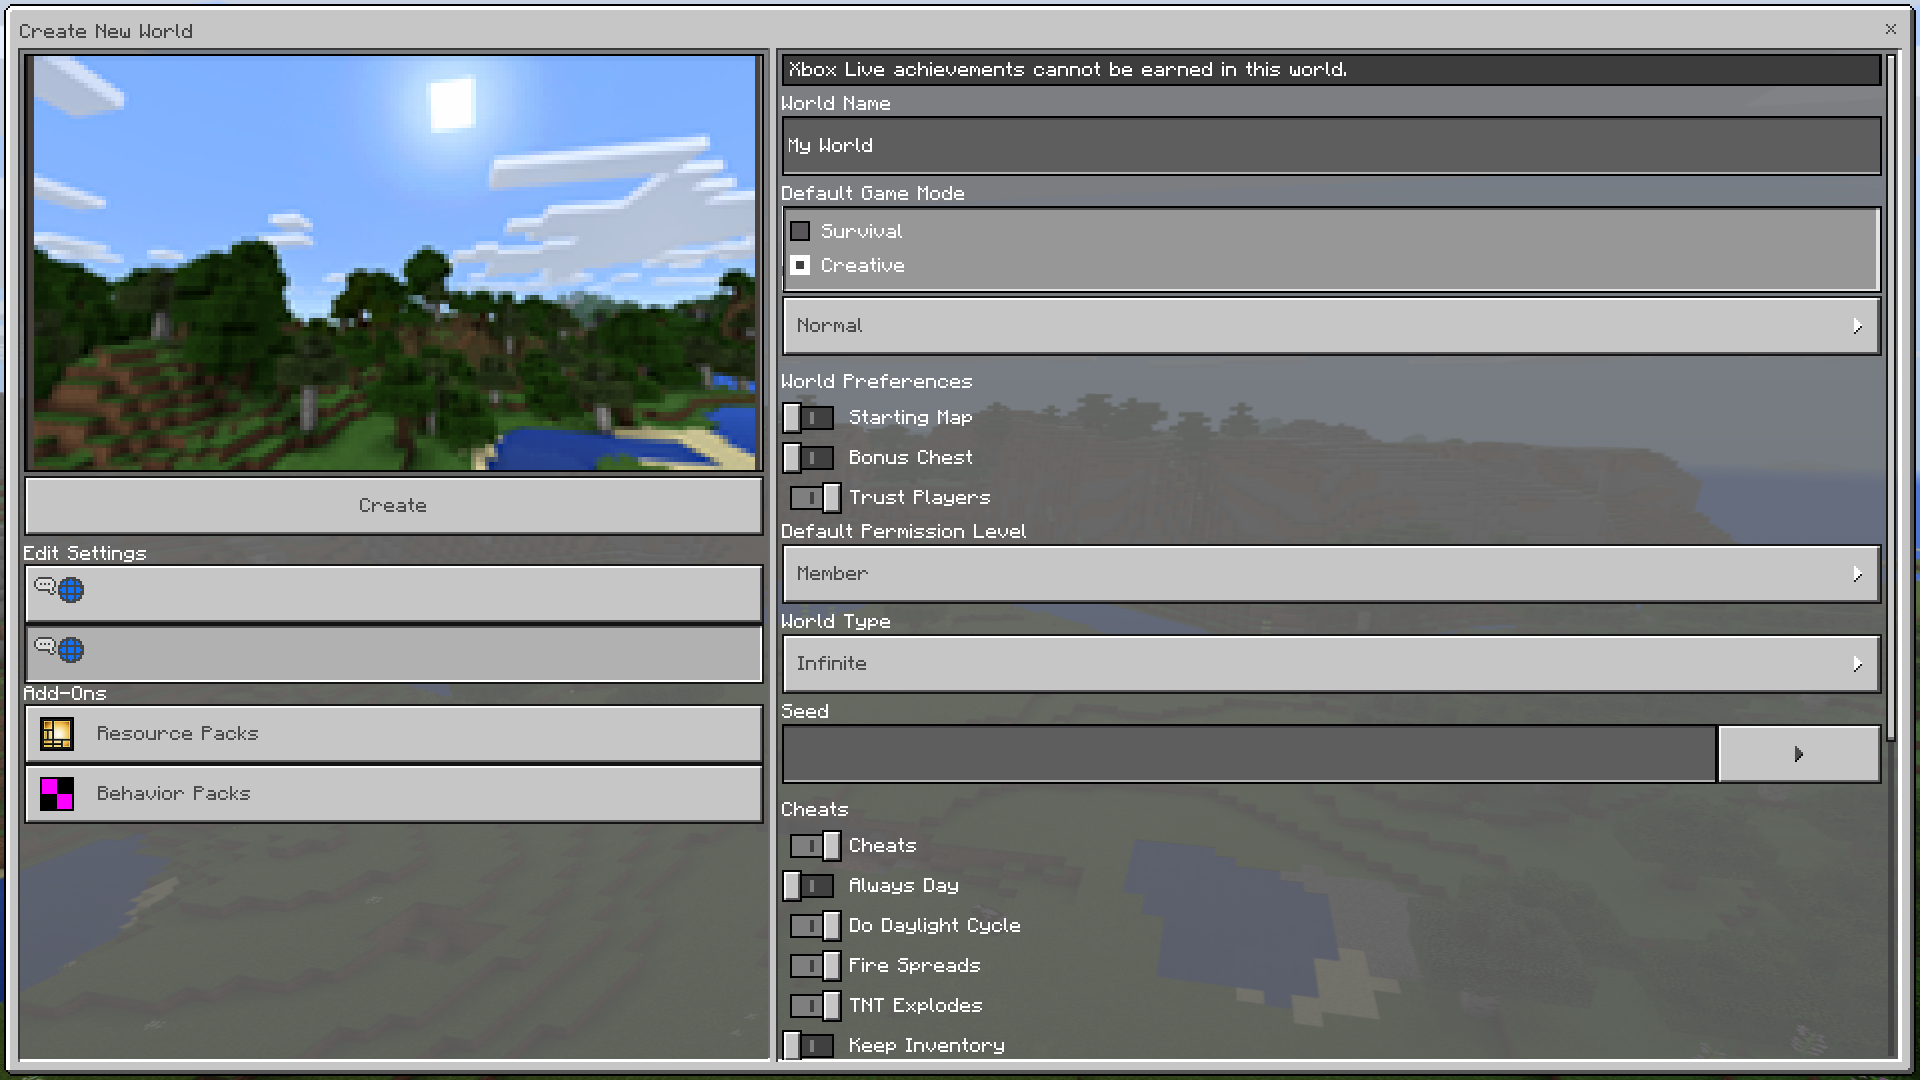Click the vertical scrollbar on settings panel
This screenshot has width=1920, height=1080.
1890,400
